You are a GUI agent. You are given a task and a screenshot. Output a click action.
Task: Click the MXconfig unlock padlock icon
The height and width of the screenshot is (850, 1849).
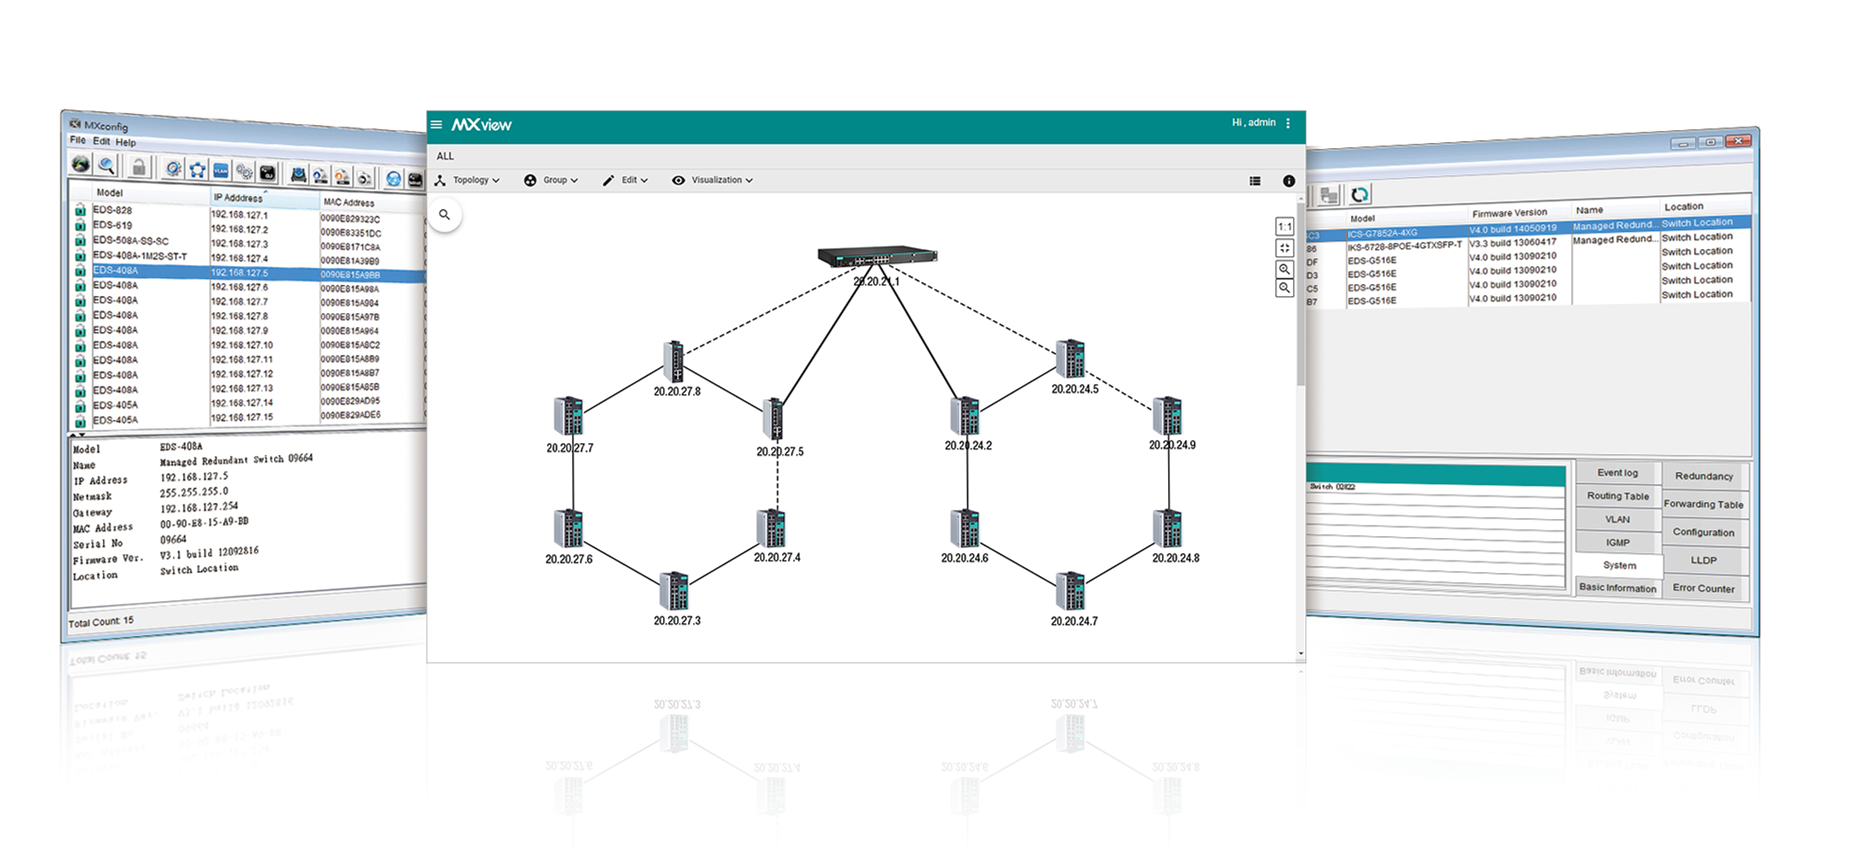[x=138, y=166]
